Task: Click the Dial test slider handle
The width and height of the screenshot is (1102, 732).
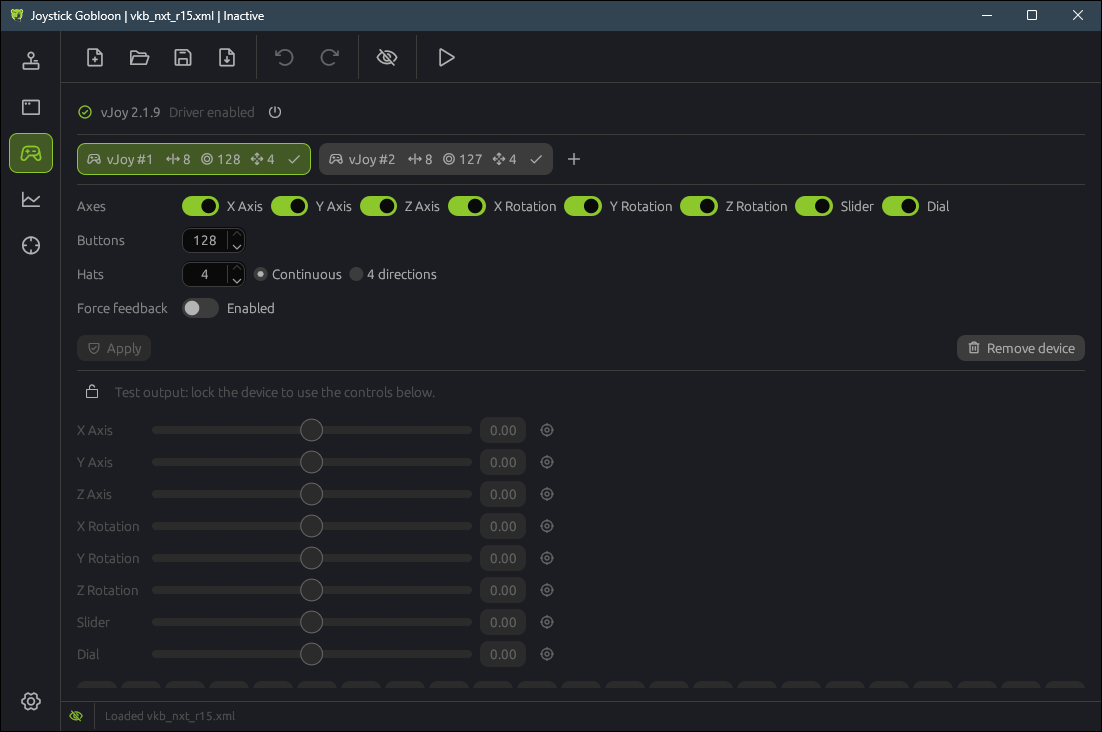Action: coord(311,654)
